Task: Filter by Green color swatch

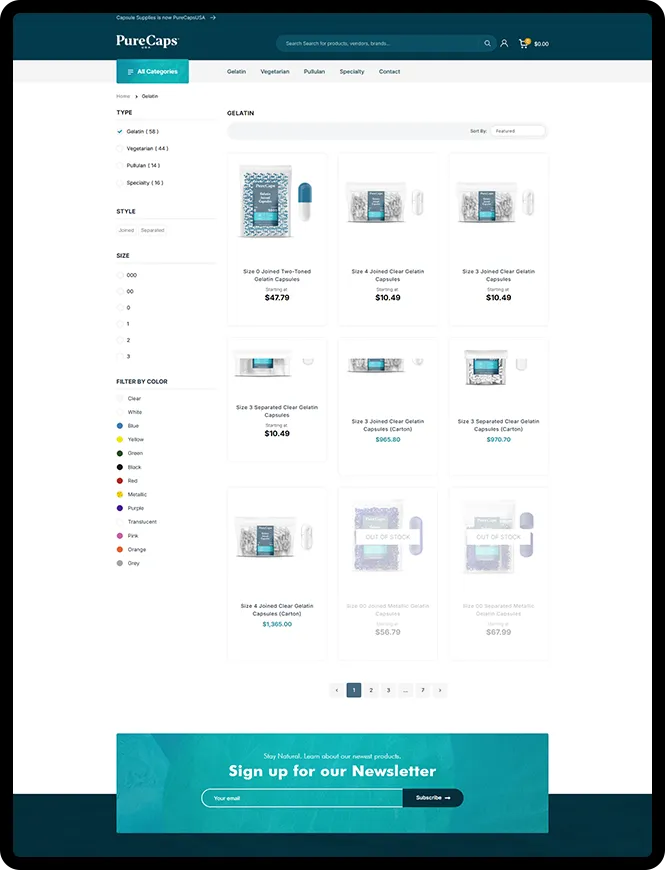Action: [120, 453]
